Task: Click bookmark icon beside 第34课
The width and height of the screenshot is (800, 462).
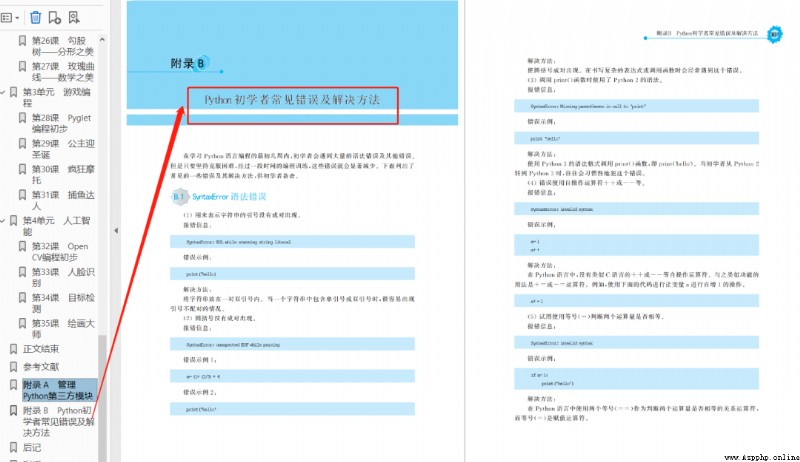Action: (x=22, y=297)
